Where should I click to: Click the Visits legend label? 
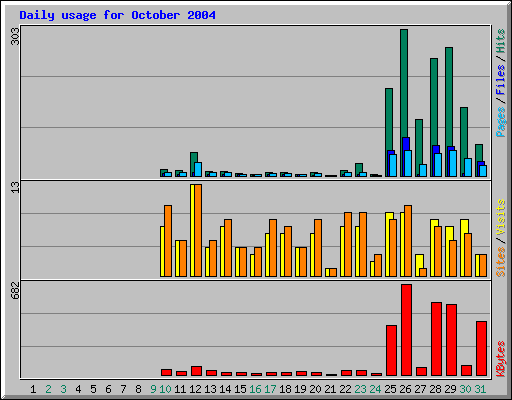click(x=500, y=217)
